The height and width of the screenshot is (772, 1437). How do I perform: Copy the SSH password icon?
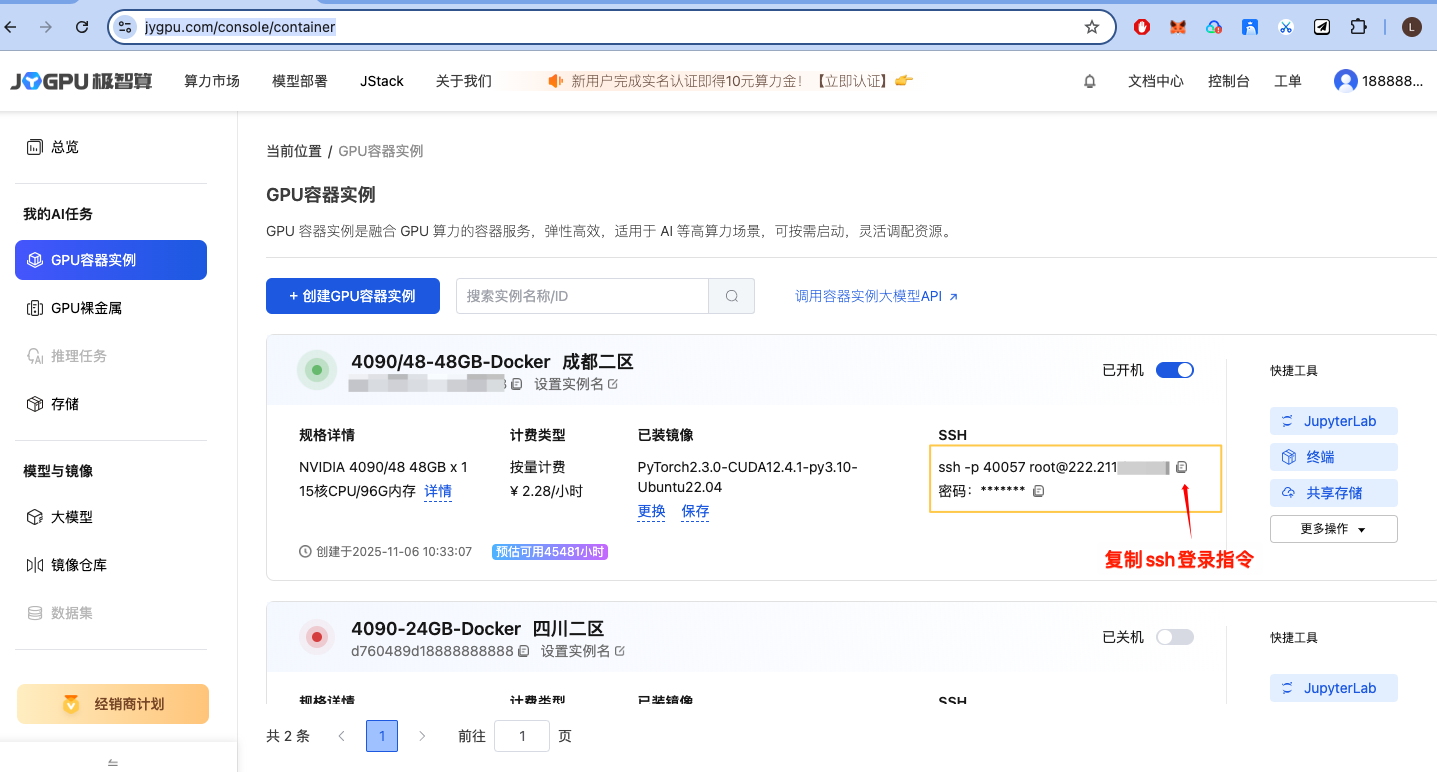[x=1038, y=491]
